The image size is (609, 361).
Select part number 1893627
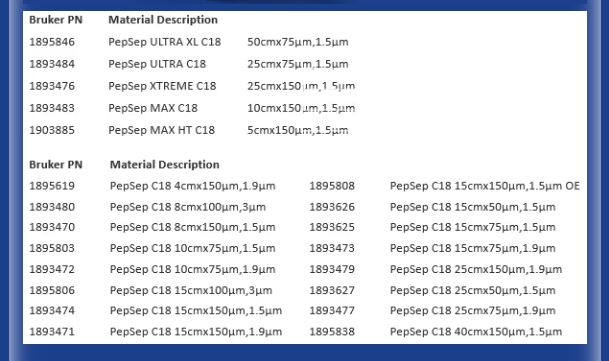(x=332, y=290)
